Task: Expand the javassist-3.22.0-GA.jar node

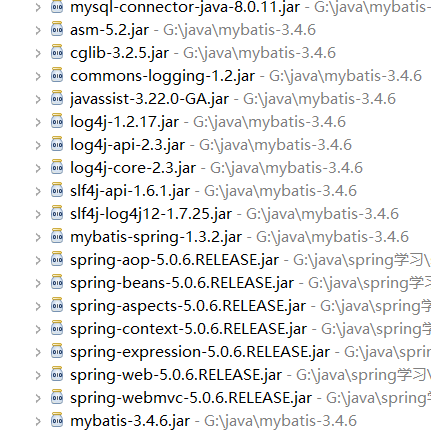Action: 38,99
